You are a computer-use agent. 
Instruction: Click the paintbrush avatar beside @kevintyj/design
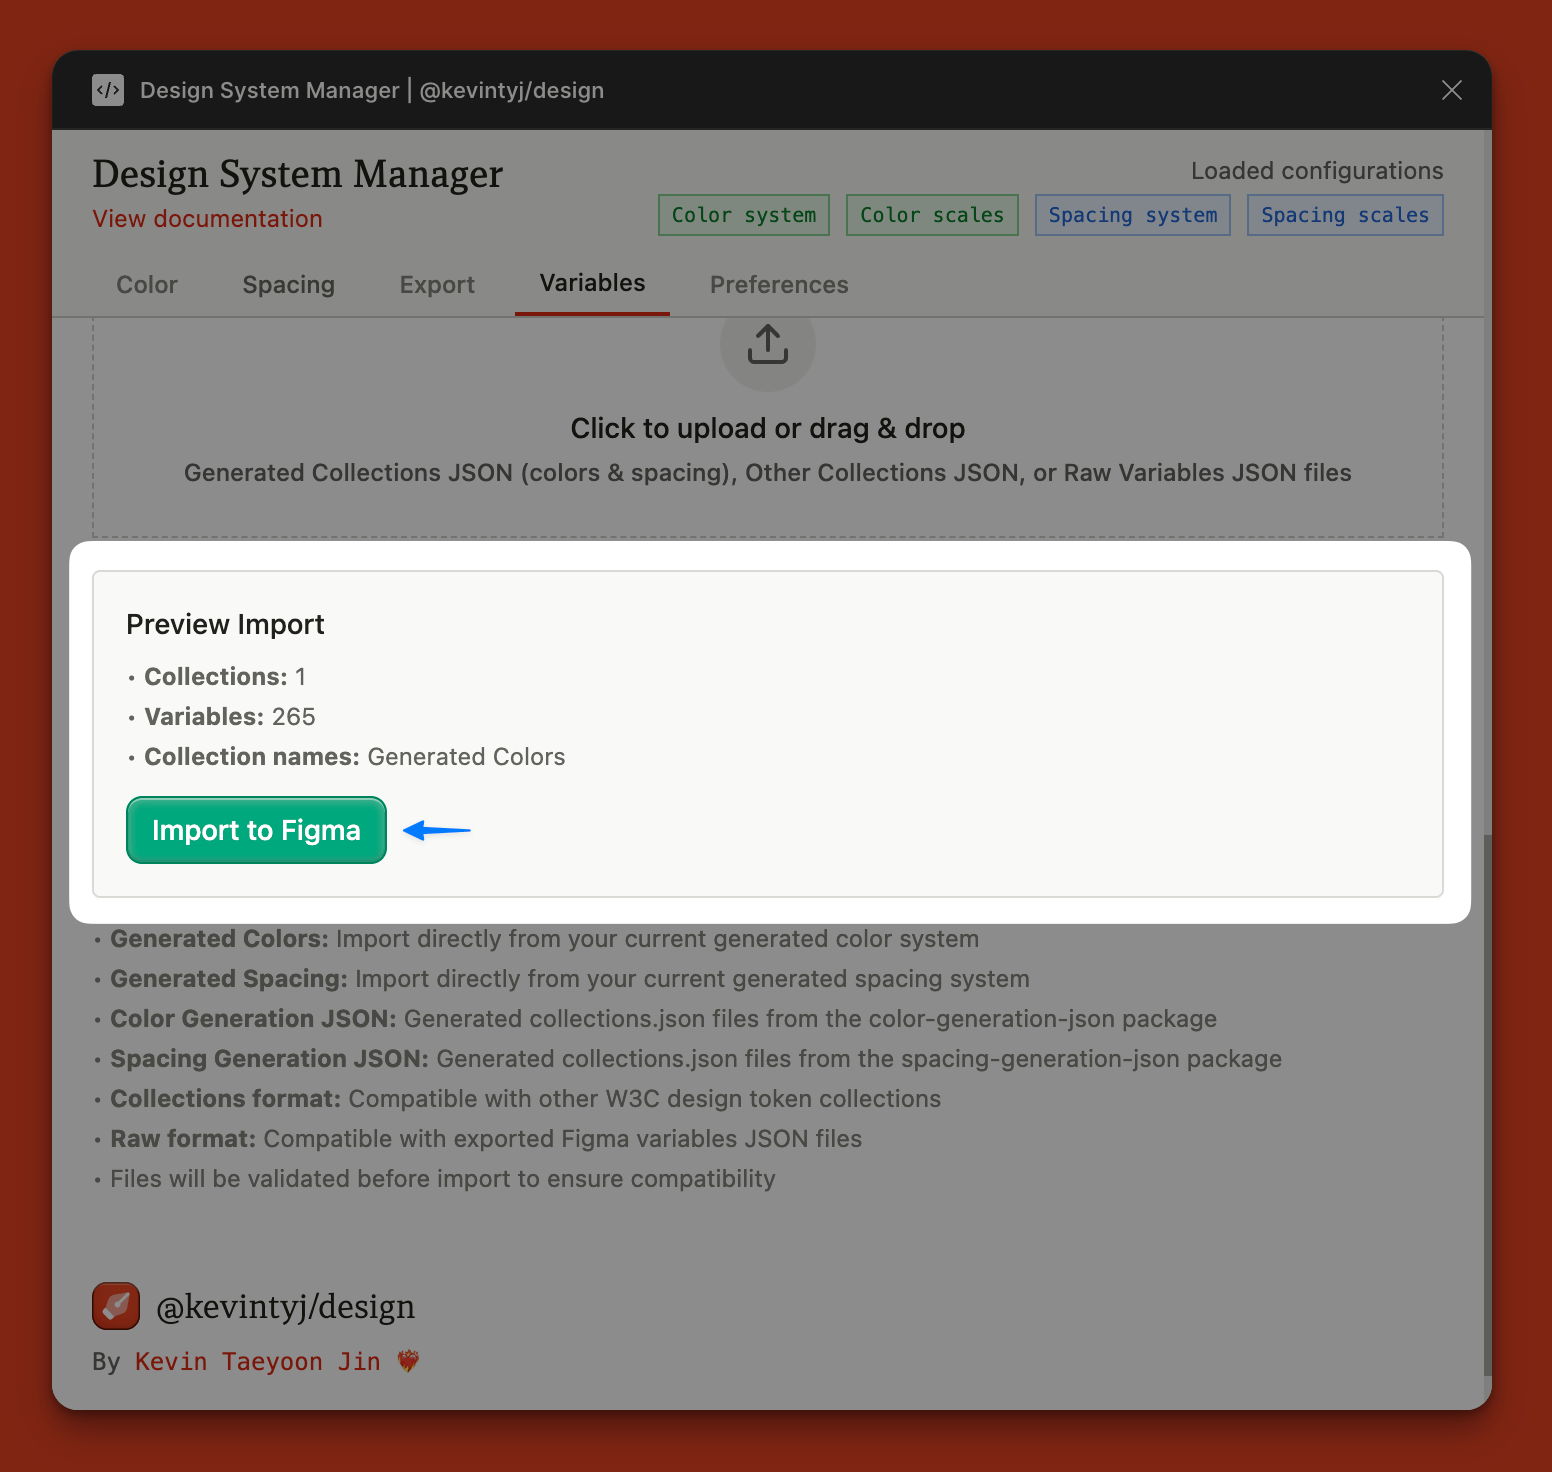pyautogui.click(x=115, y=1306)
